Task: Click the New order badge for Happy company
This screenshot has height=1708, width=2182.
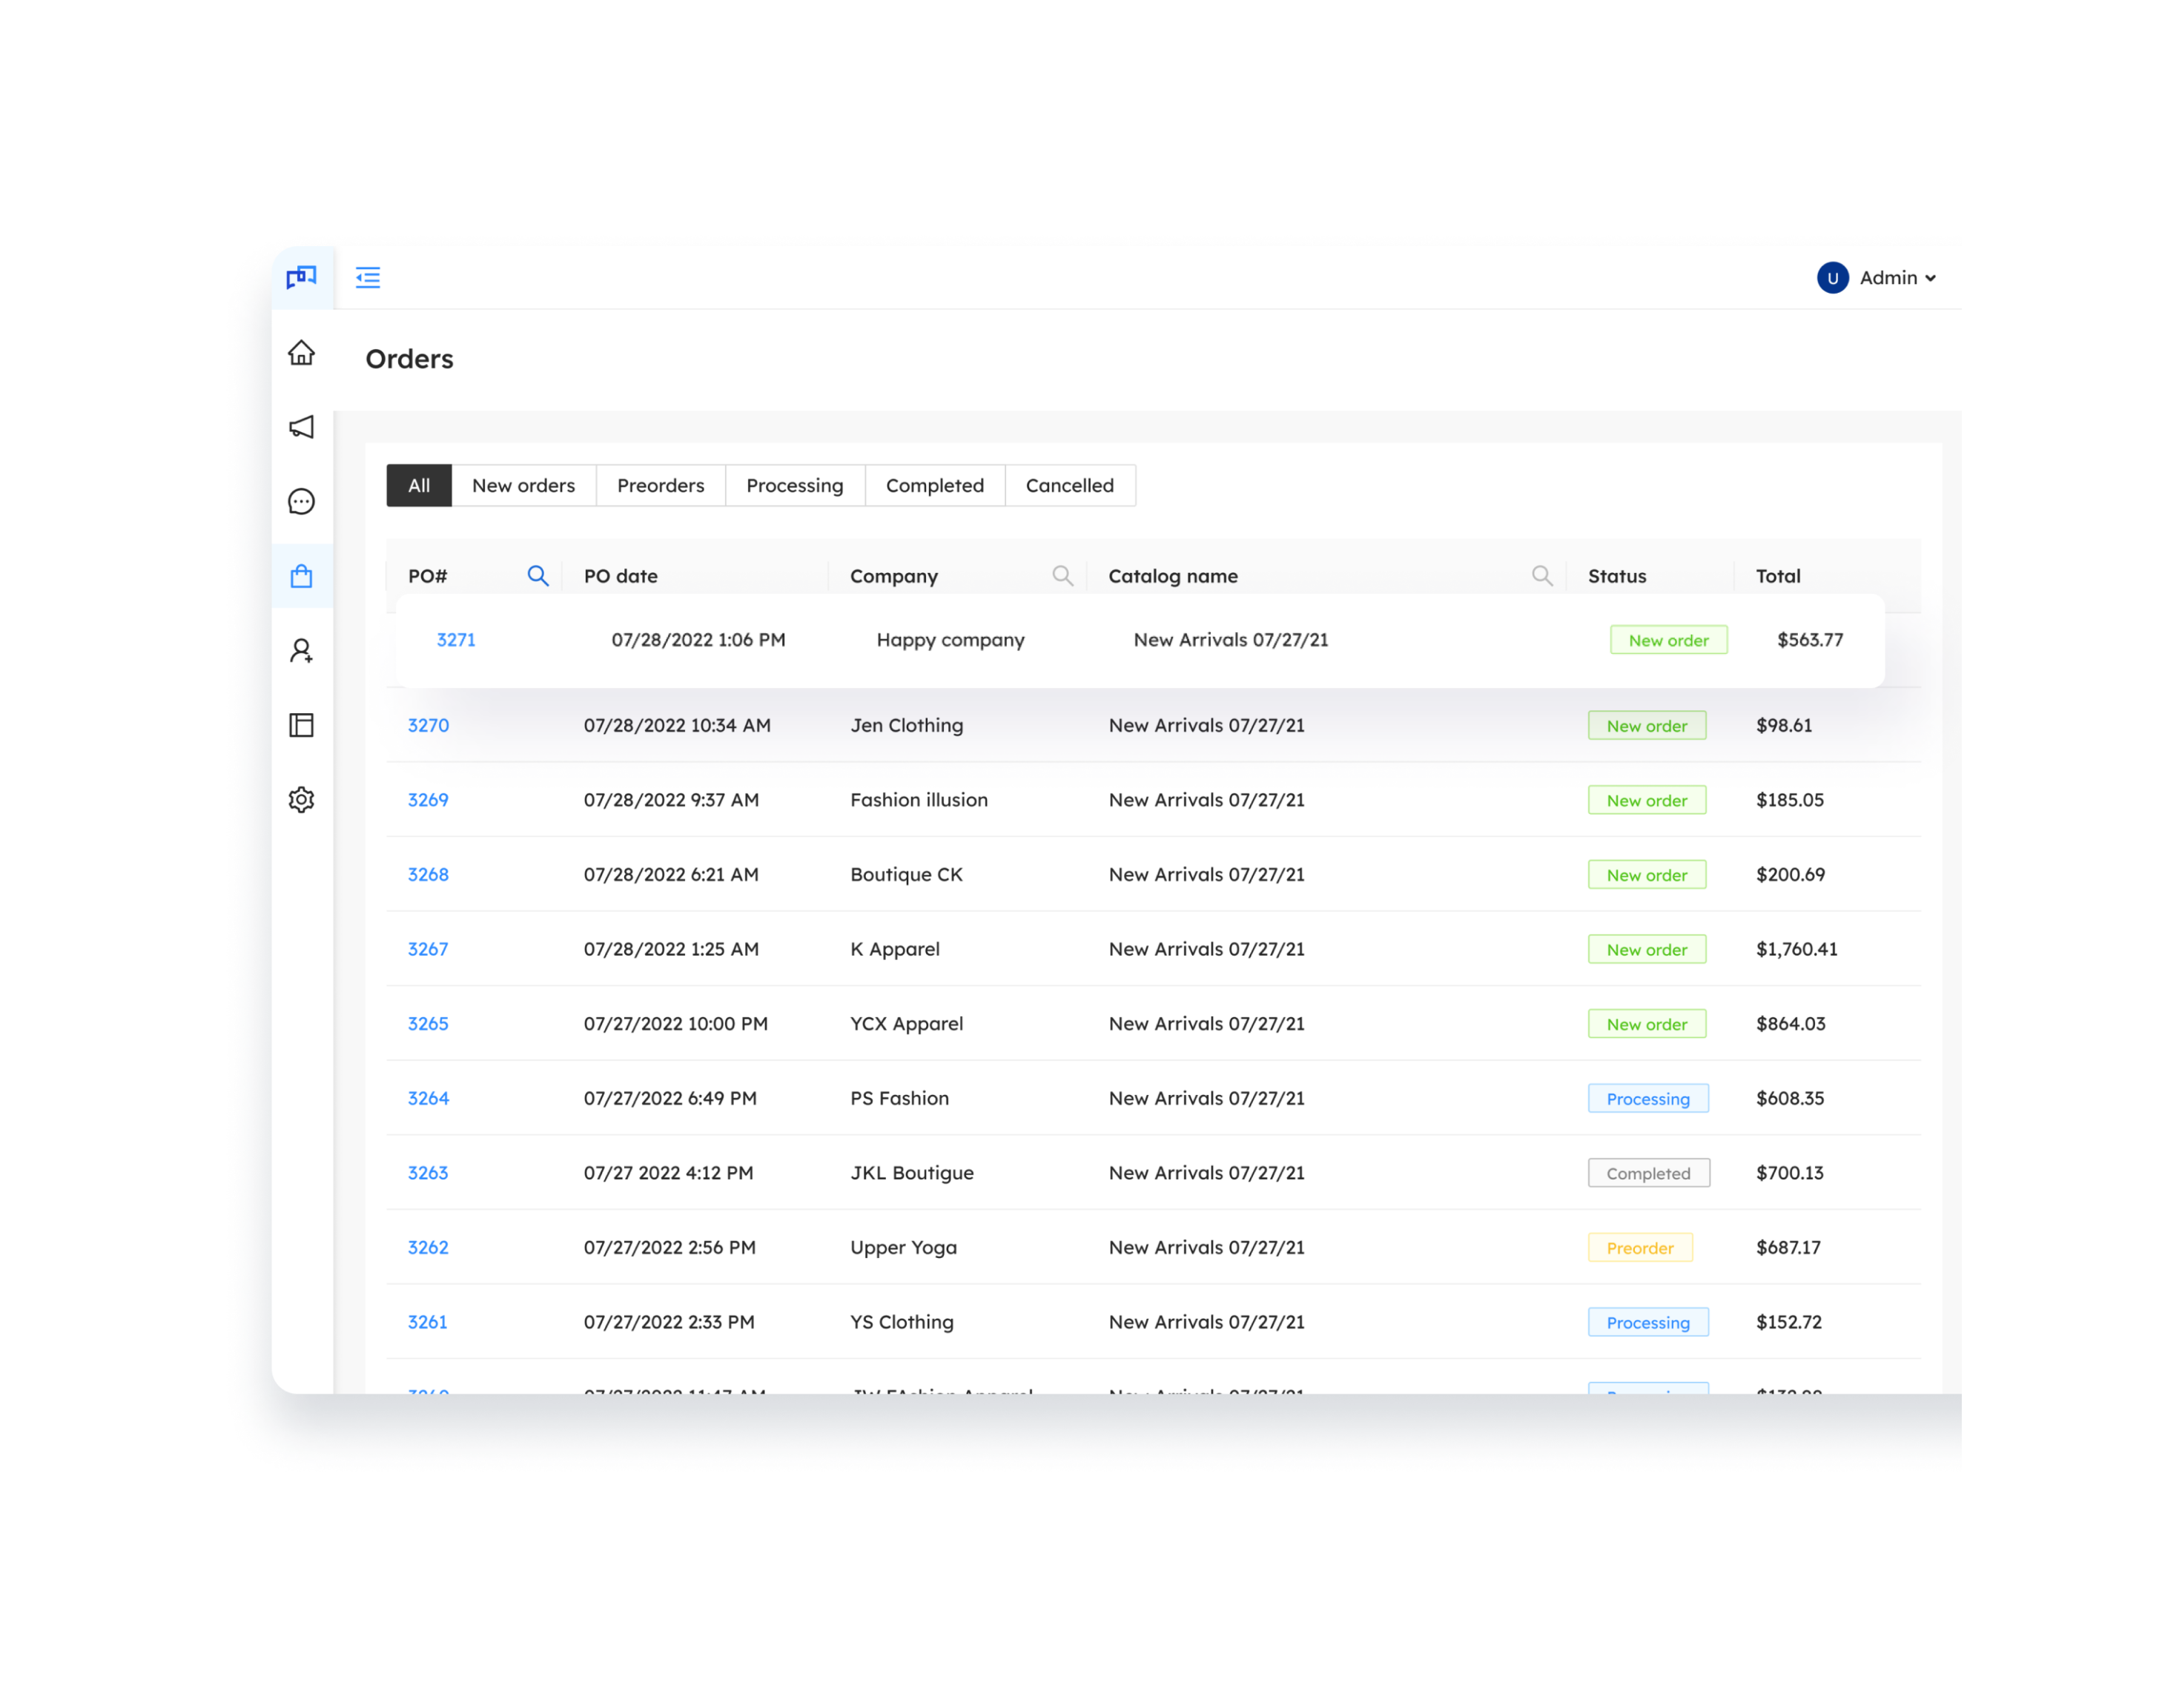Action: (x=1668, y=640)
